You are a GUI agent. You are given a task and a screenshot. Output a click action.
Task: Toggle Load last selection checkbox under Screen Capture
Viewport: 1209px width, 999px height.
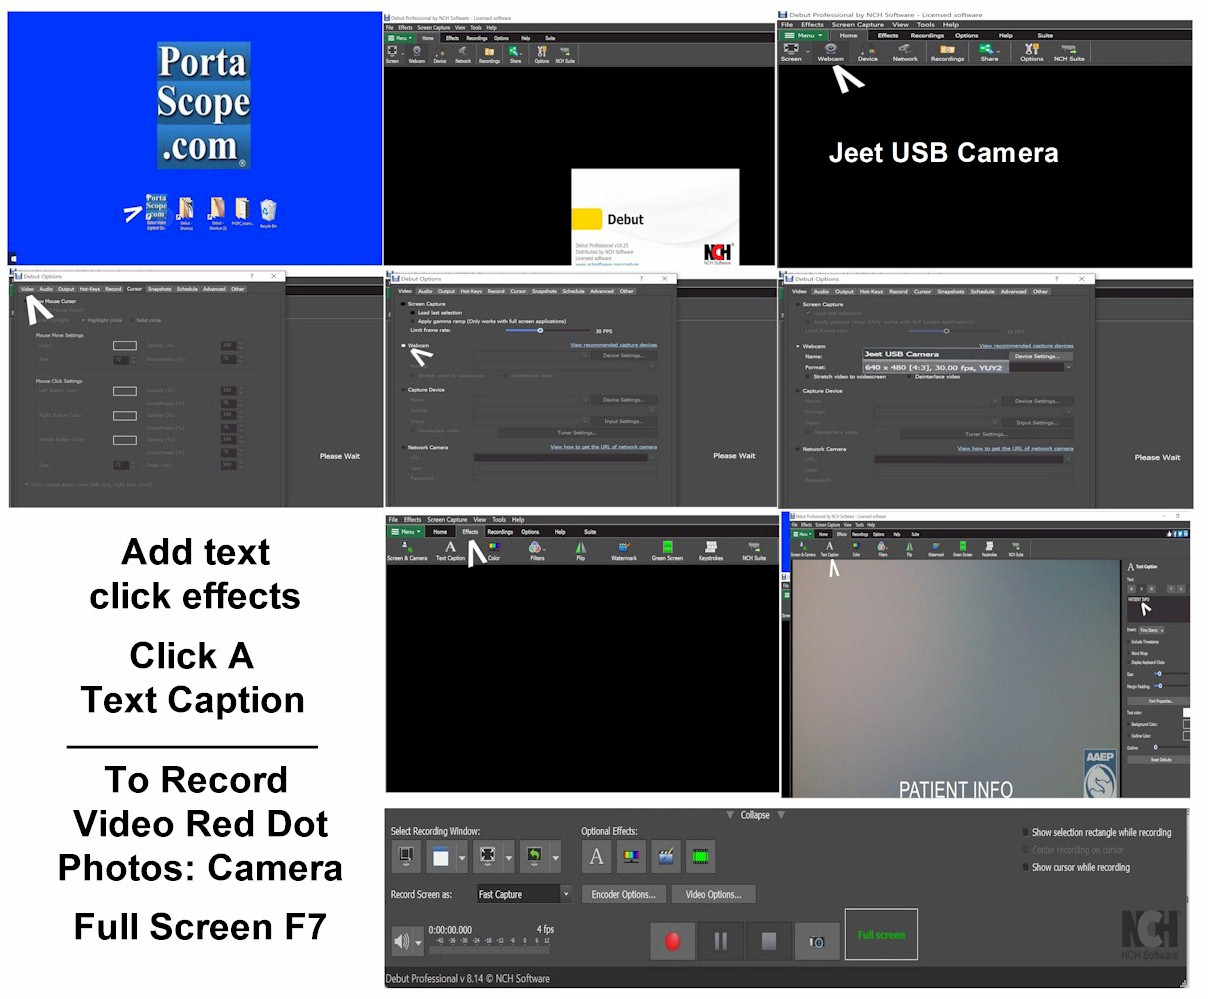point(413,313)
